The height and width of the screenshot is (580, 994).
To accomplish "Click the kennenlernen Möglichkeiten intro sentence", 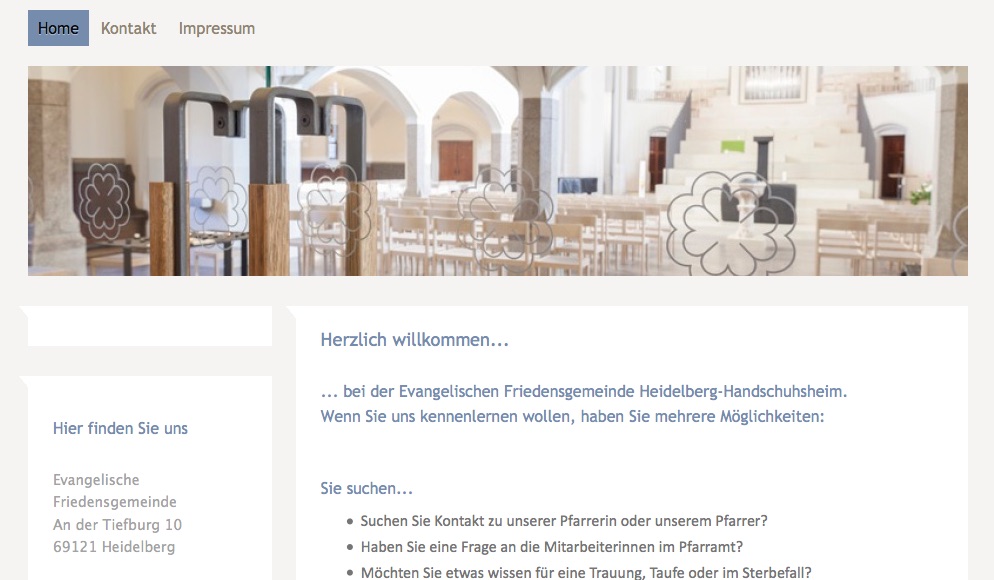I will tap(572, 416).
